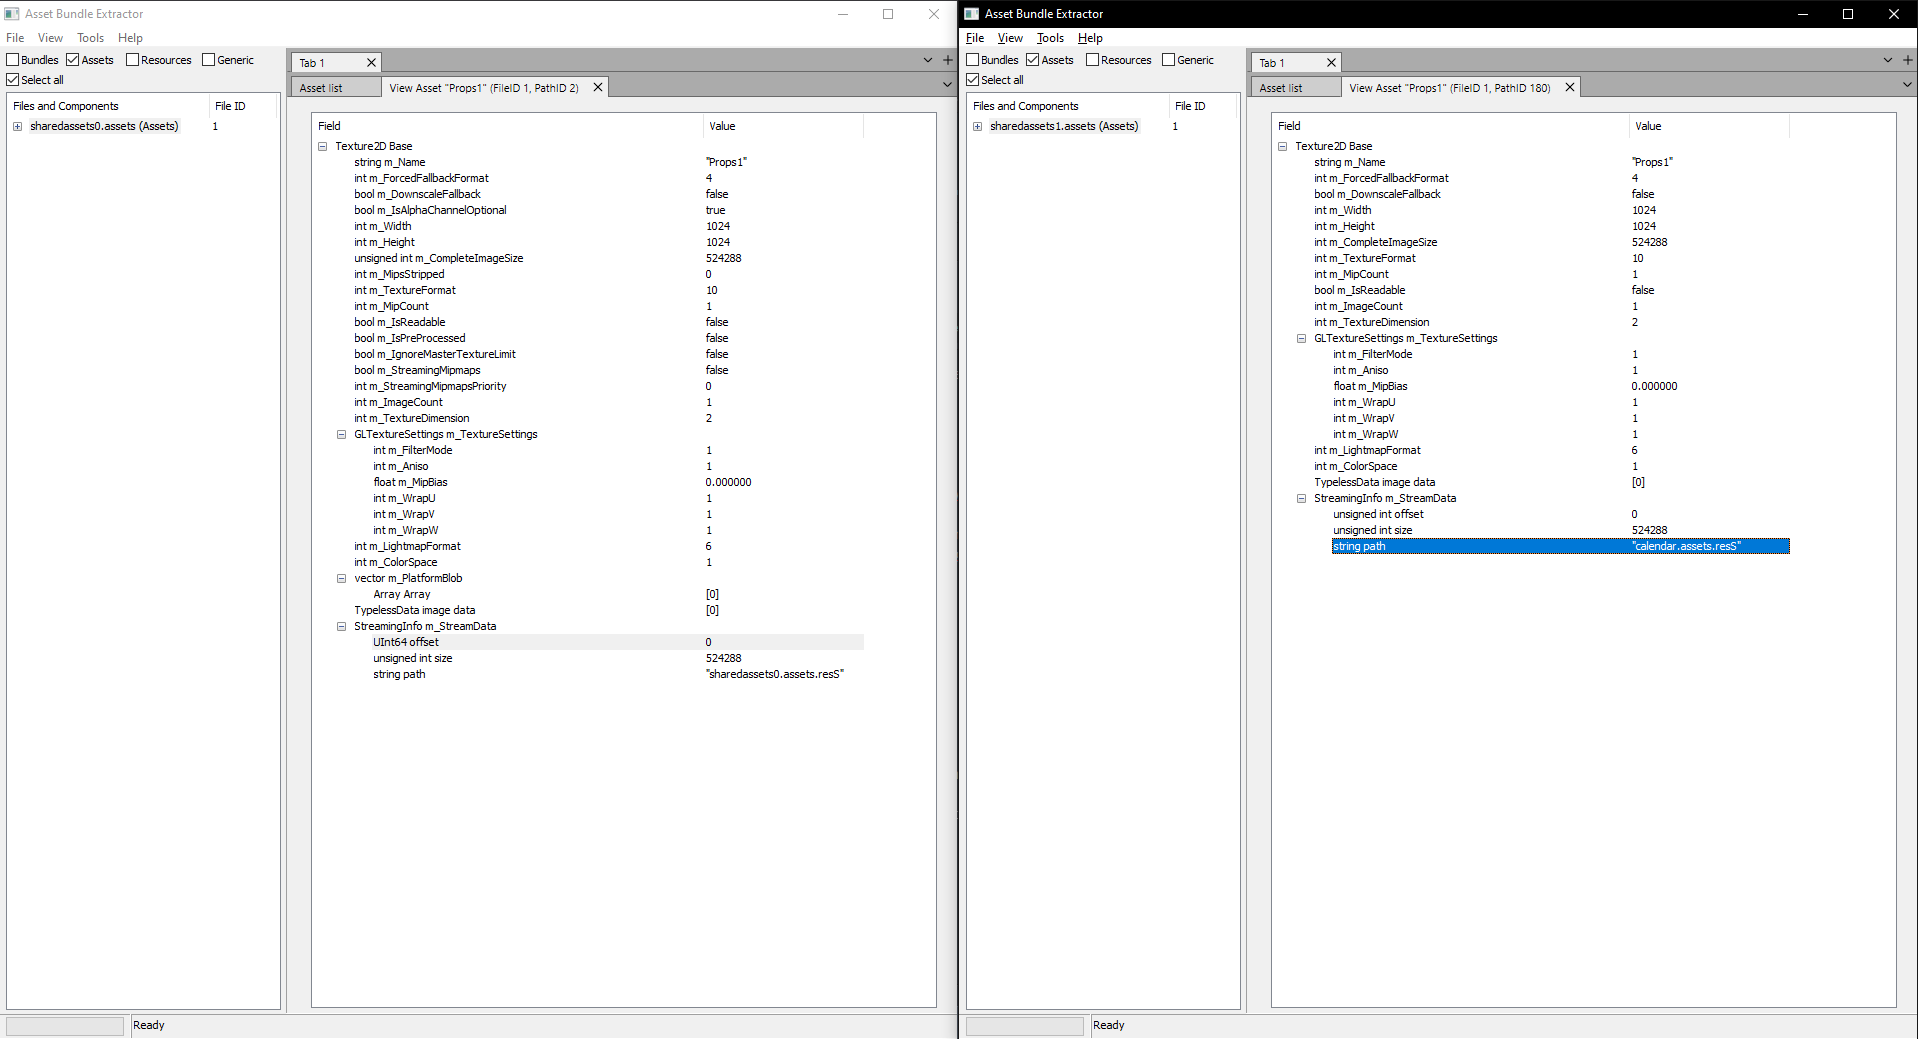
Task: Collapse StreamingInfo m_StreamData in right window
Action: 1302,498
